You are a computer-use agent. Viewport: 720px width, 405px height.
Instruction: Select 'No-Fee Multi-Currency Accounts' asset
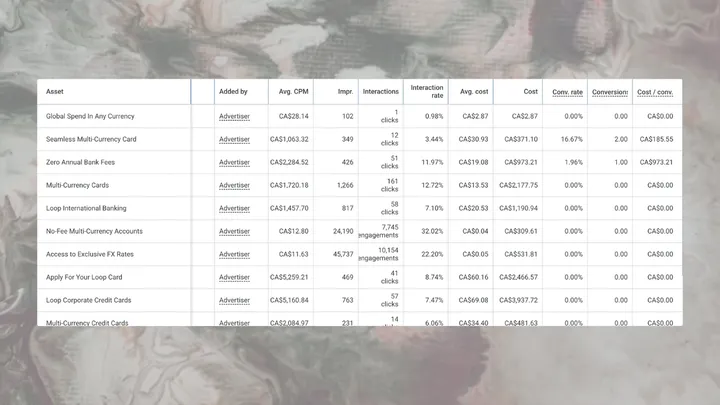click(x=94, y=231)
